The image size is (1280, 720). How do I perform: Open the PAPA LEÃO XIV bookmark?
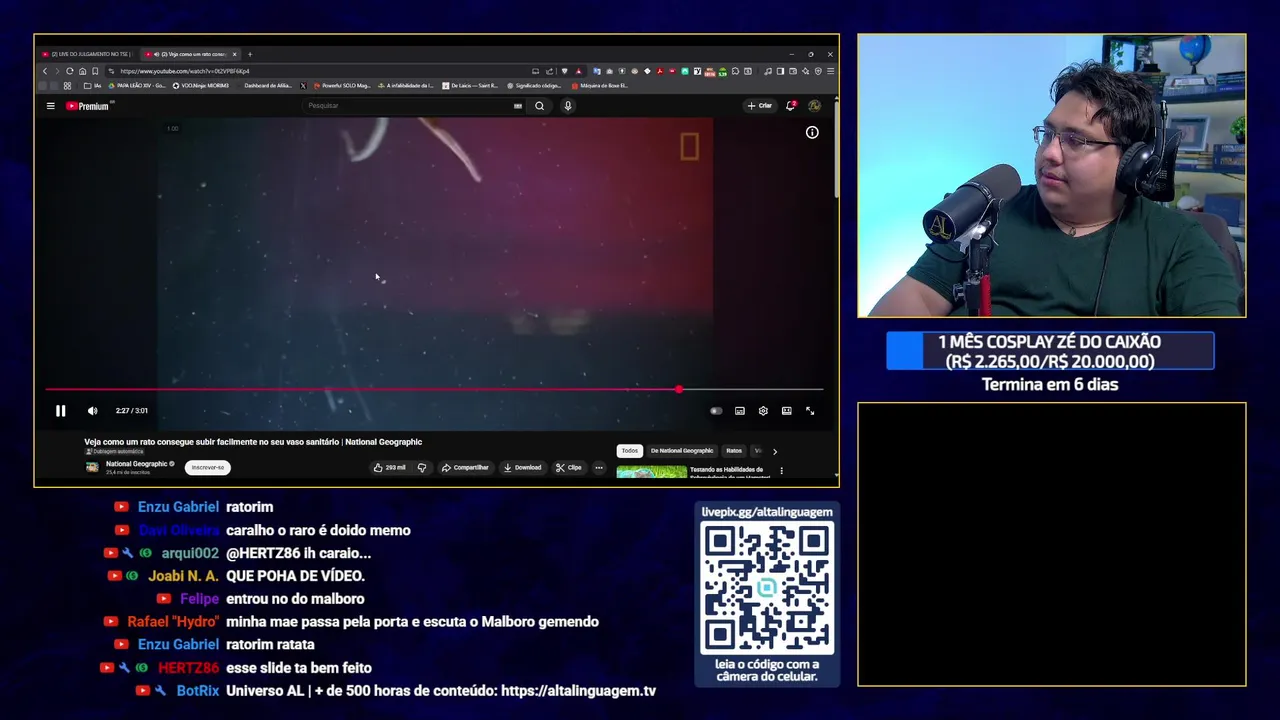(x=137, y=86)
